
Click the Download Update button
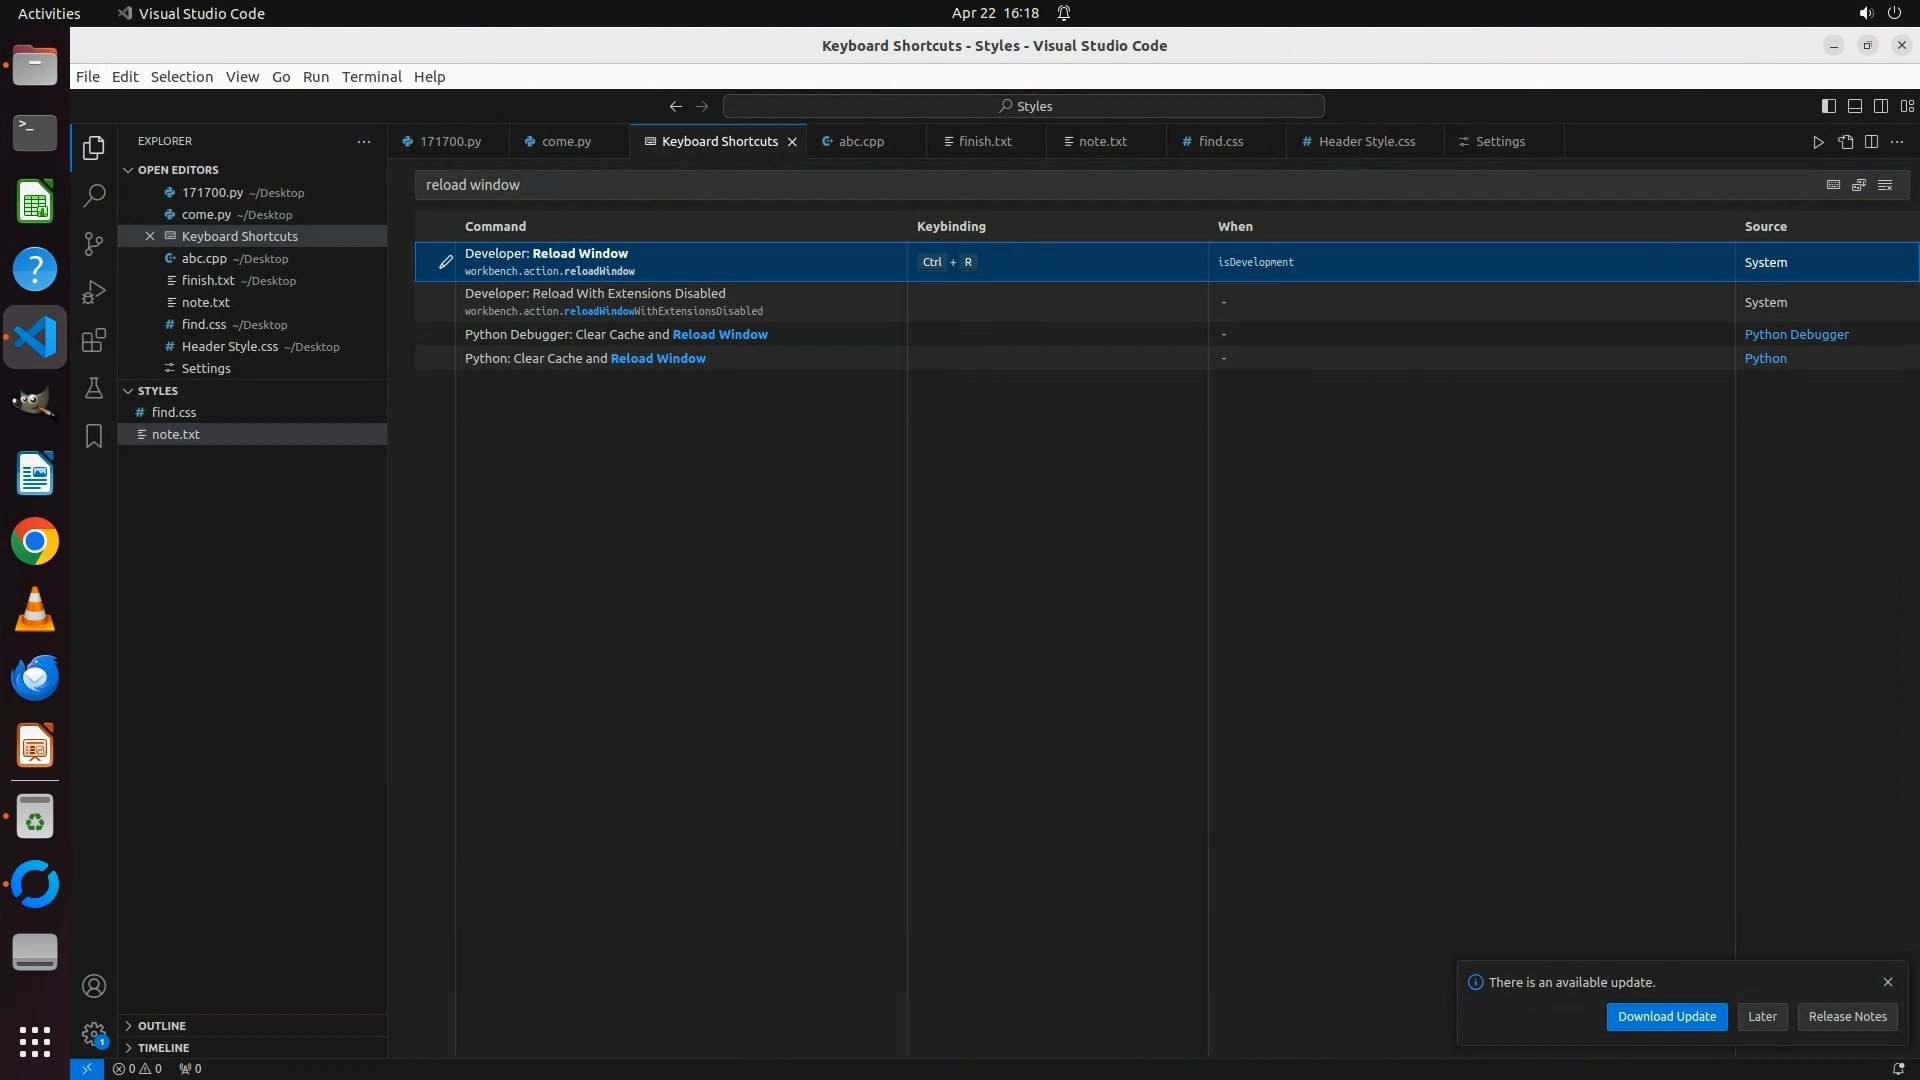tap(1666, 1017)
